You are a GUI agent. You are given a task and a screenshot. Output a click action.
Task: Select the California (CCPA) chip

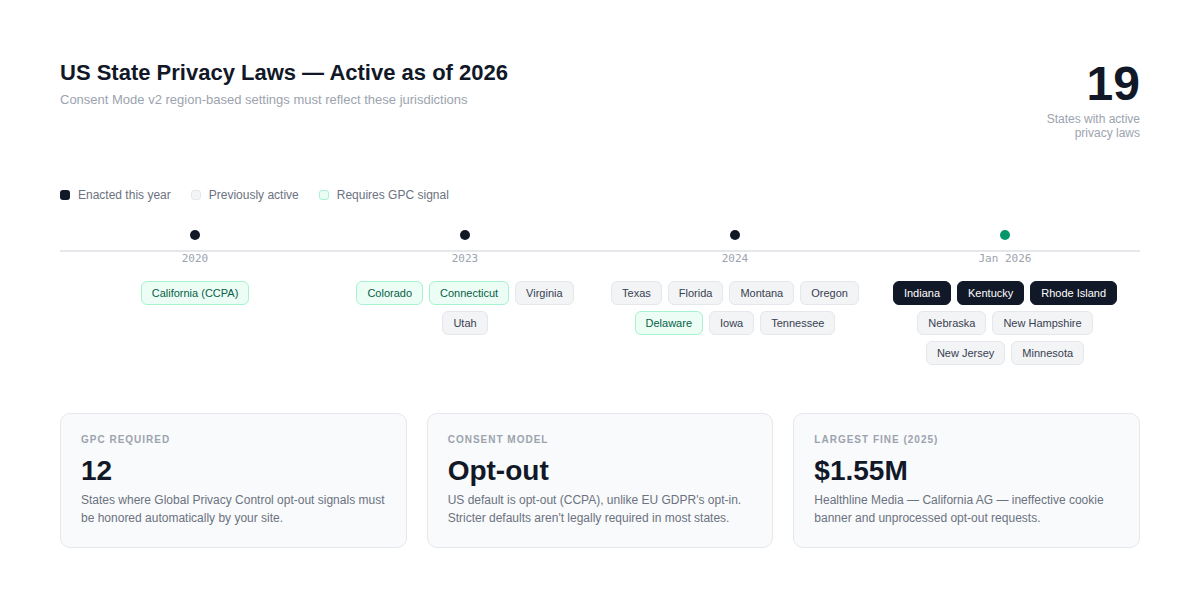tap(195, 293)
